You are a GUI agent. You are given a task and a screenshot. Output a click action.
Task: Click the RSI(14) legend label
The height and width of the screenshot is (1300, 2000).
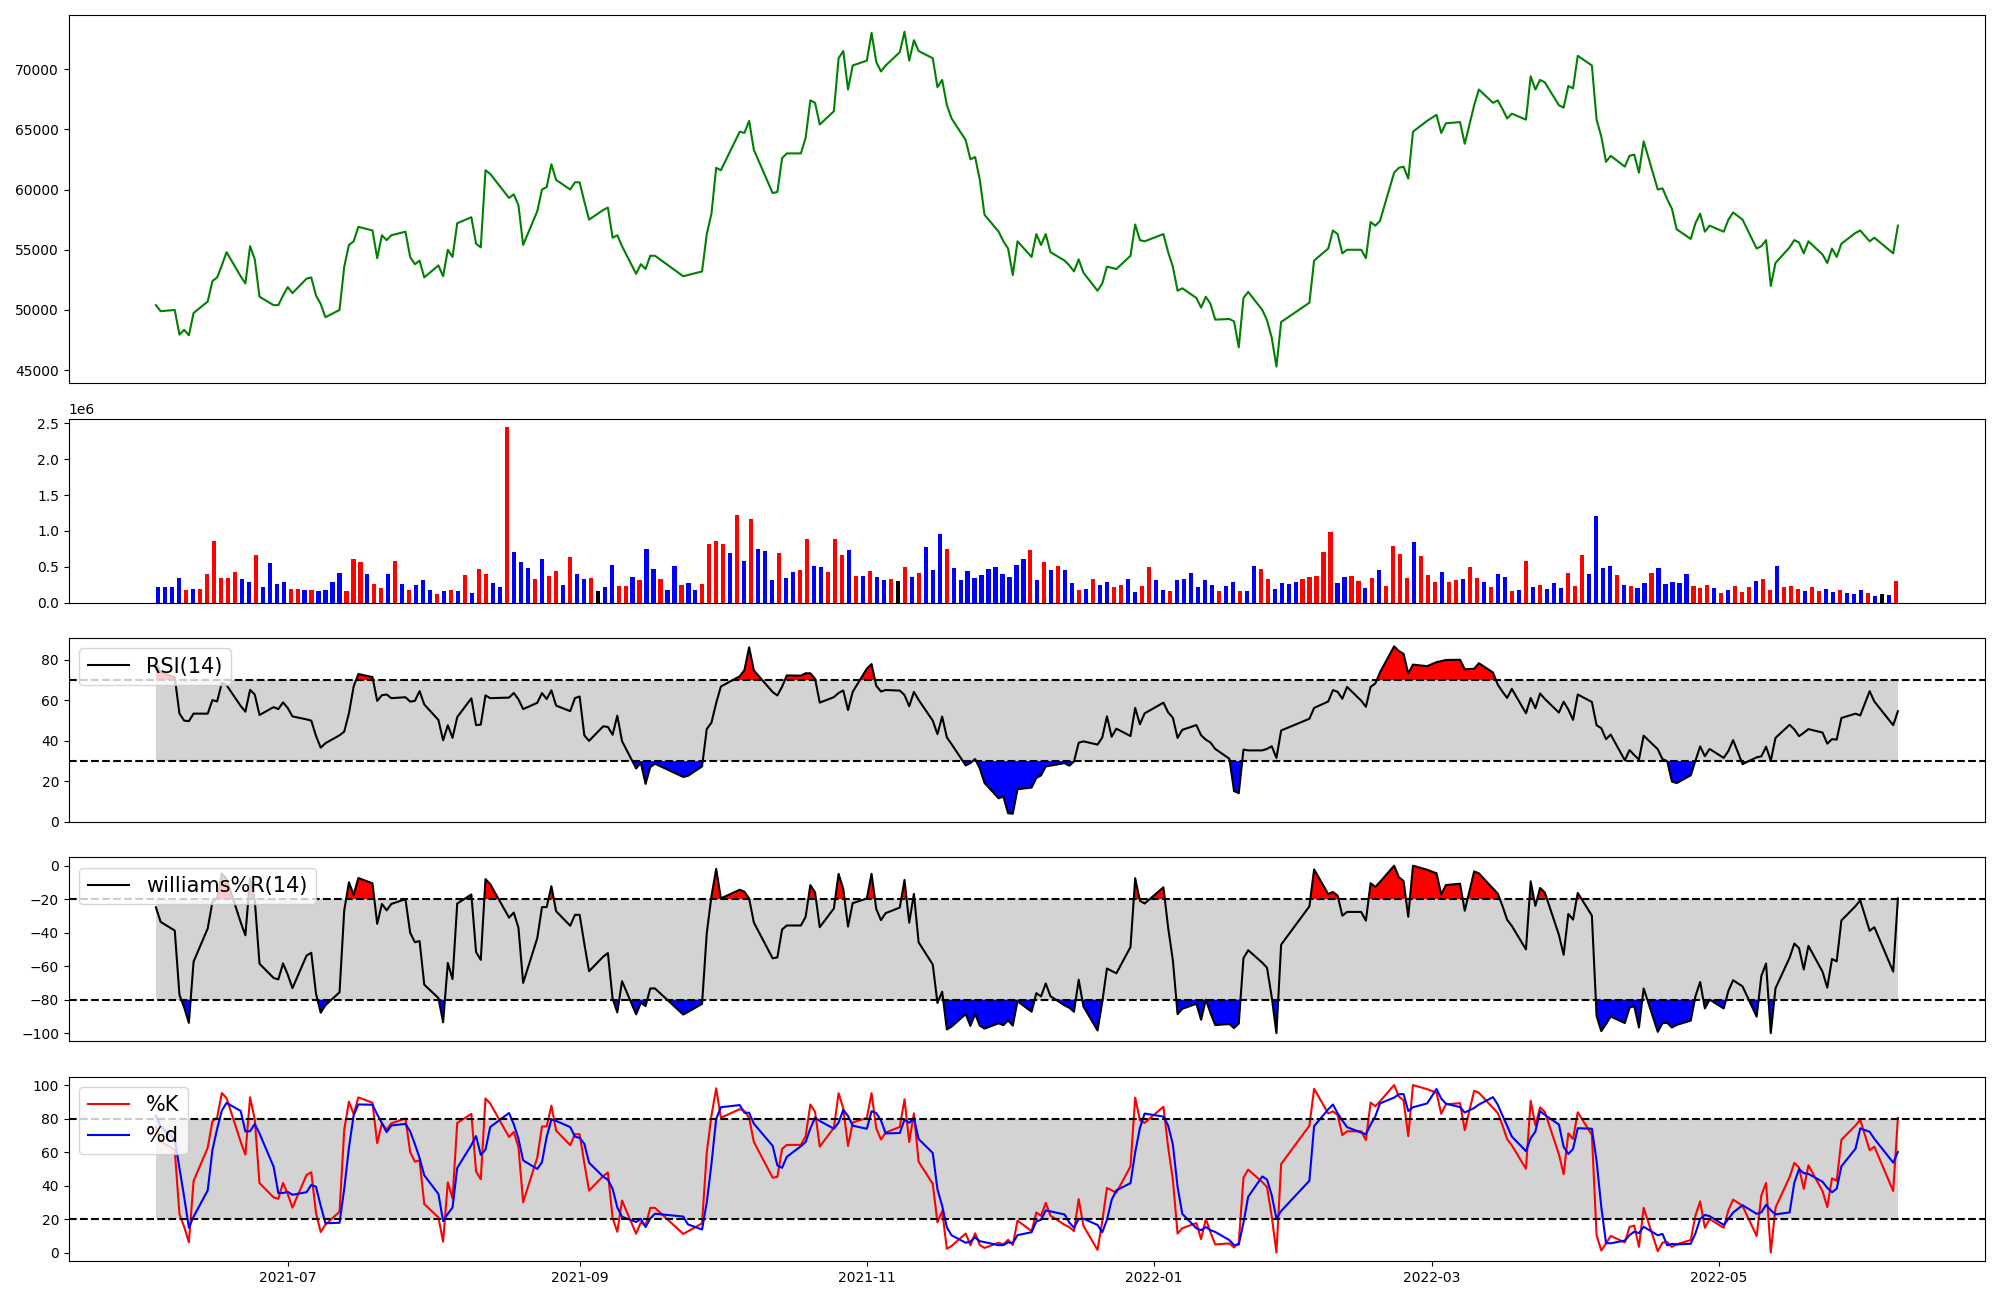pyautogui.click(x=184, y=666)
